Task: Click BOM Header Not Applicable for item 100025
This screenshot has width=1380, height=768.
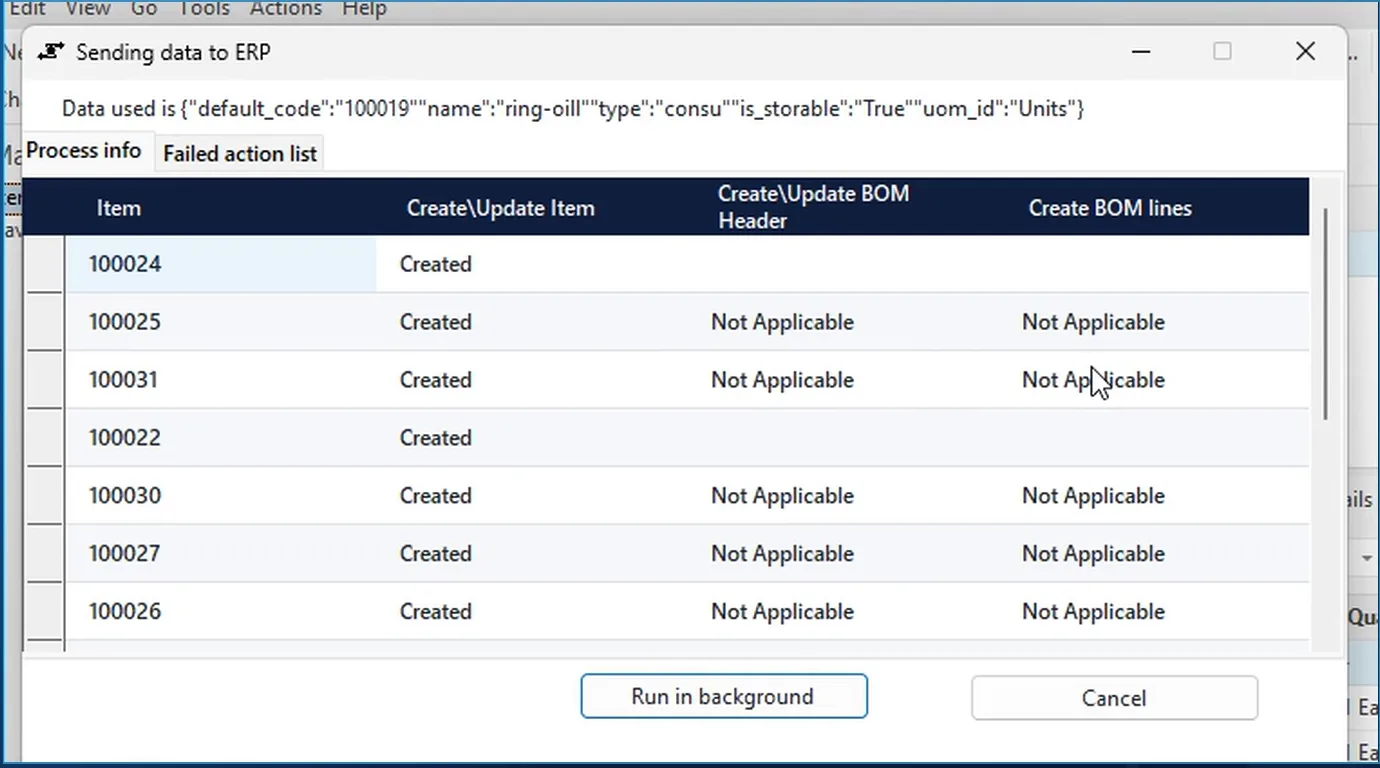Action: pyautogui.click(x=782, y=322)
